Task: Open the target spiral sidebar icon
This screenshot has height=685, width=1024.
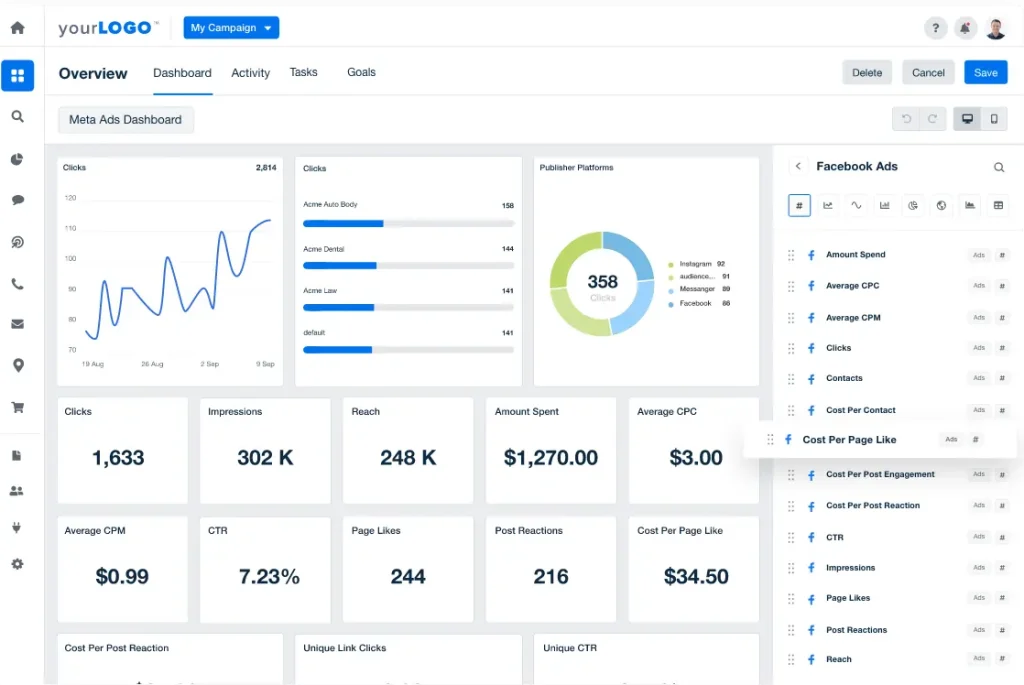Action: pyautogui.click(x=18, y=242)
